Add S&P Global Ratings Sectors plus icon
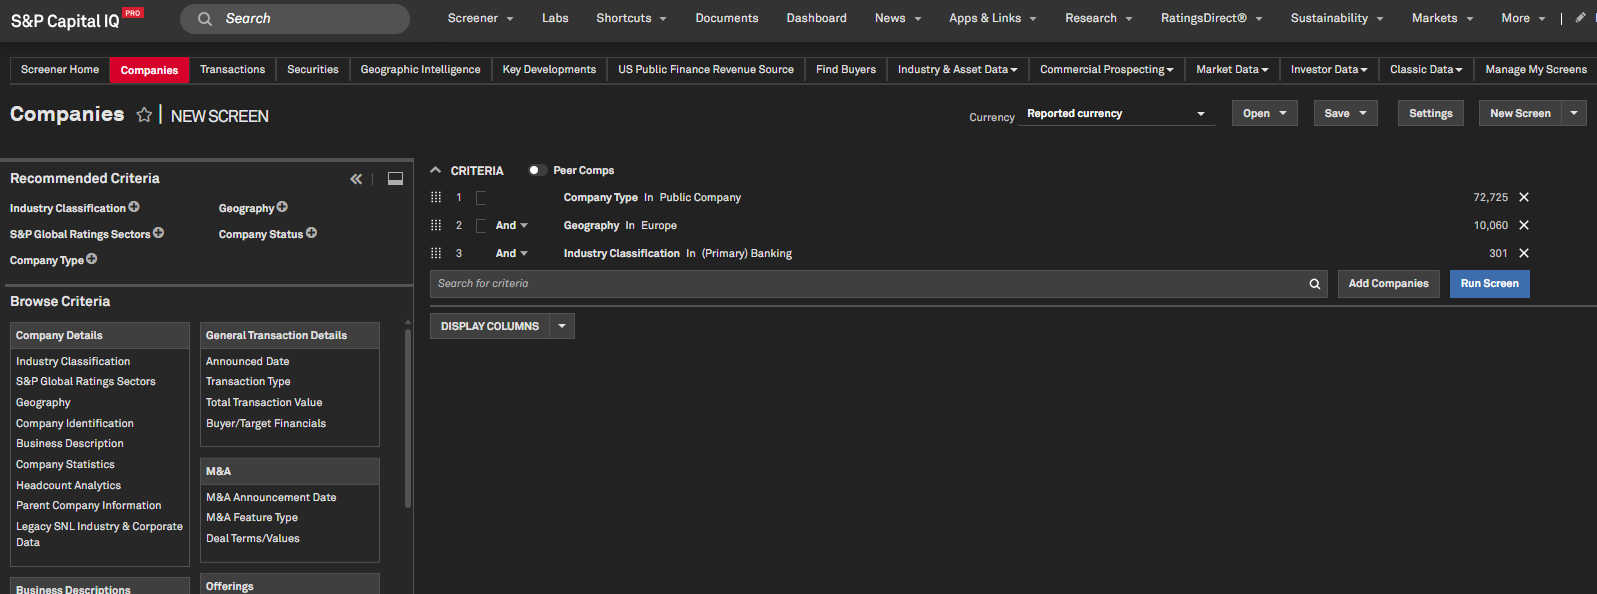Image resolution: width=1597 pixels, height=594 pixels. [x=158, y=233]
